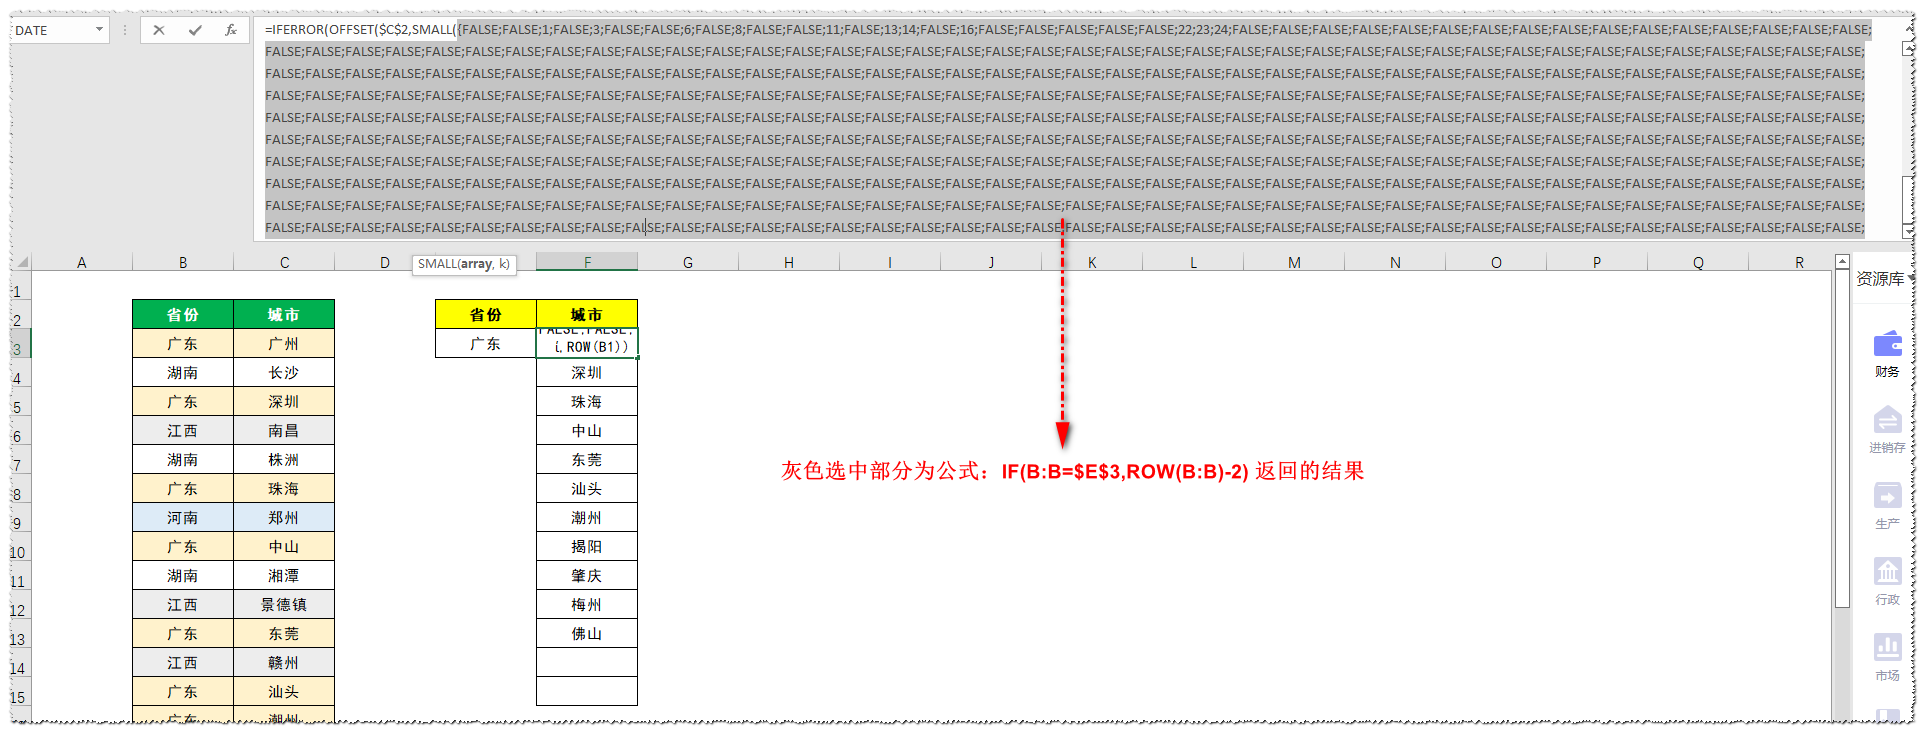
Task: Open the Name Box dropdown arrow
Action: tap(99, 30)
